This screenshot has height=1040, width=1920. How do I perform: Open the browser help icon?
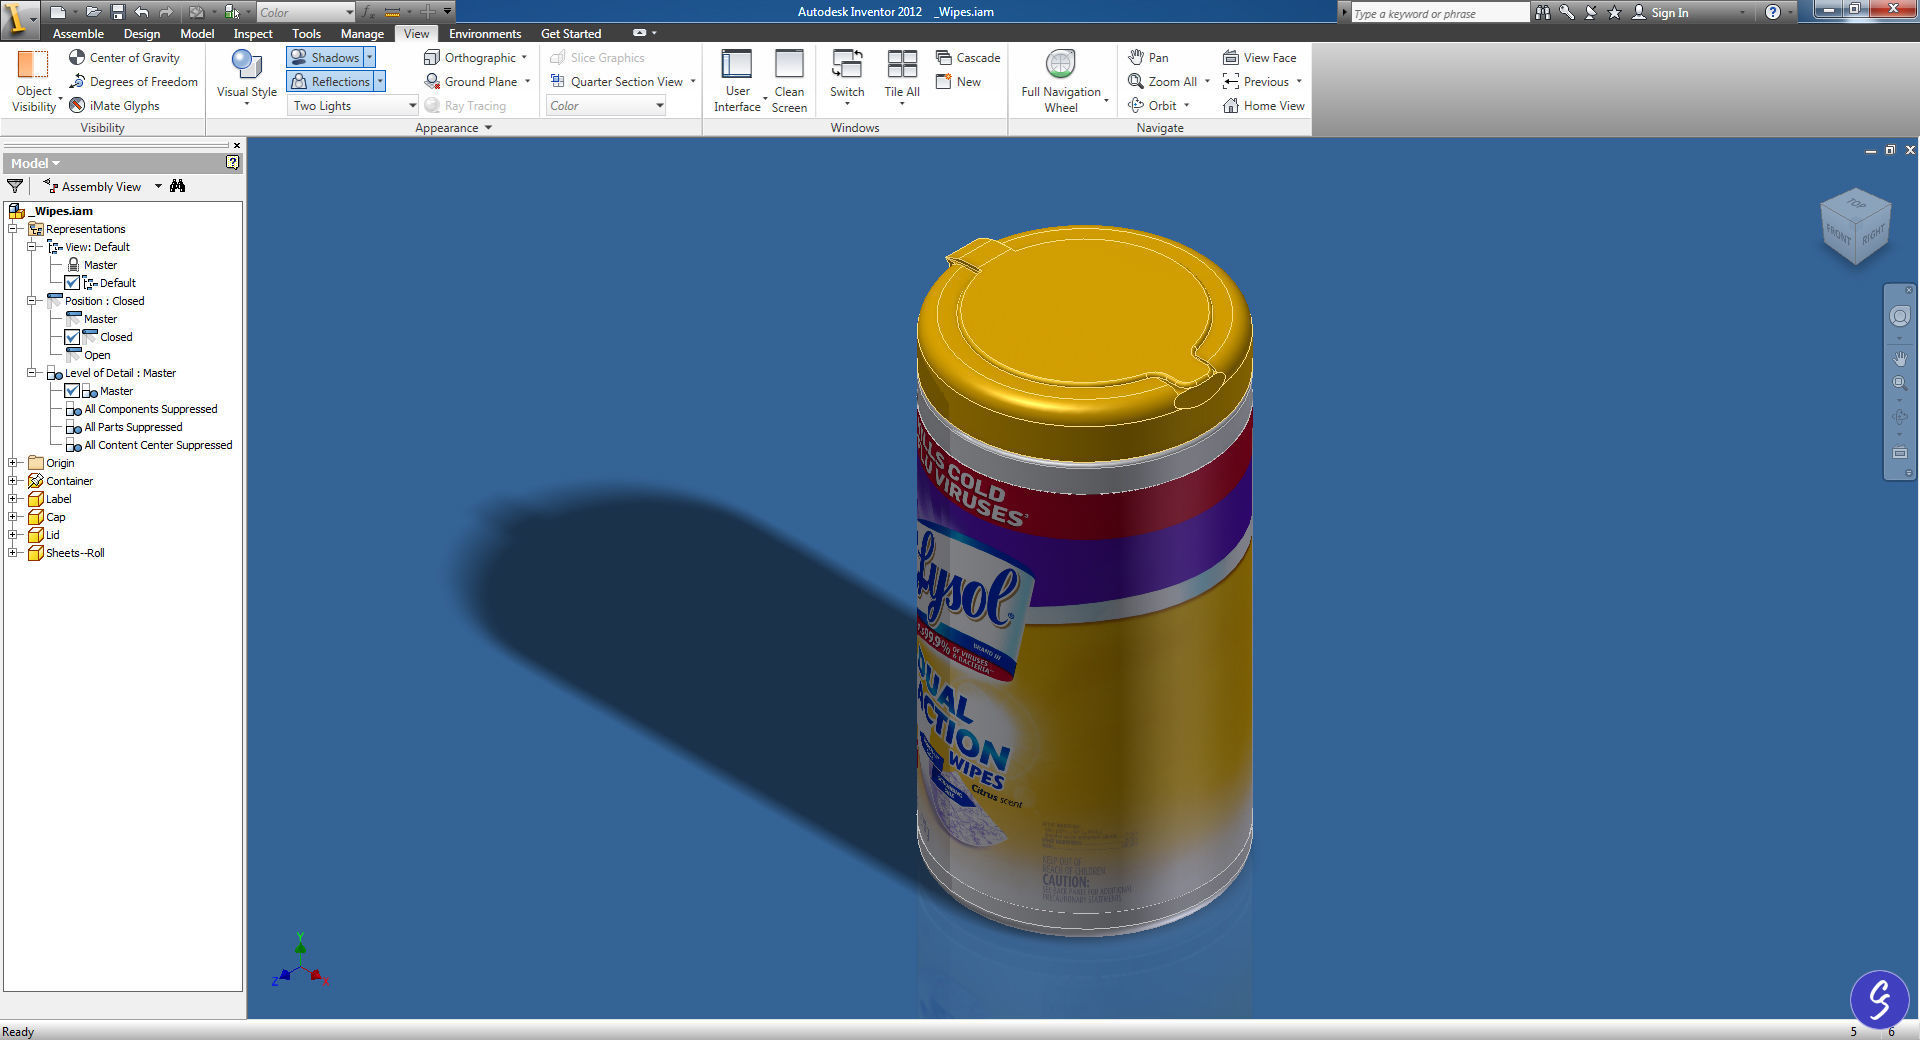coord(233,162)
